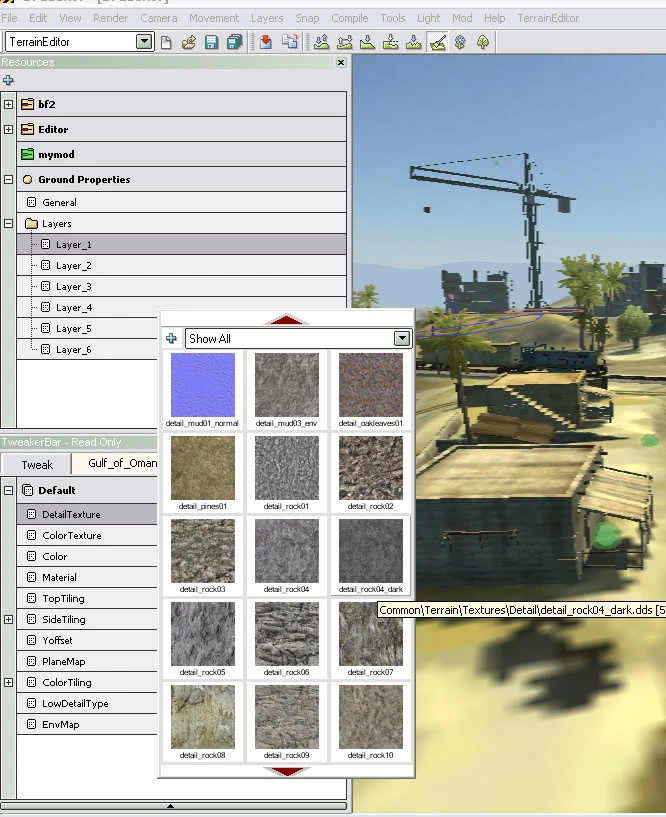Select the ColorTexture property row
This screenshot has width=666, height=817.
click(87, 536)
